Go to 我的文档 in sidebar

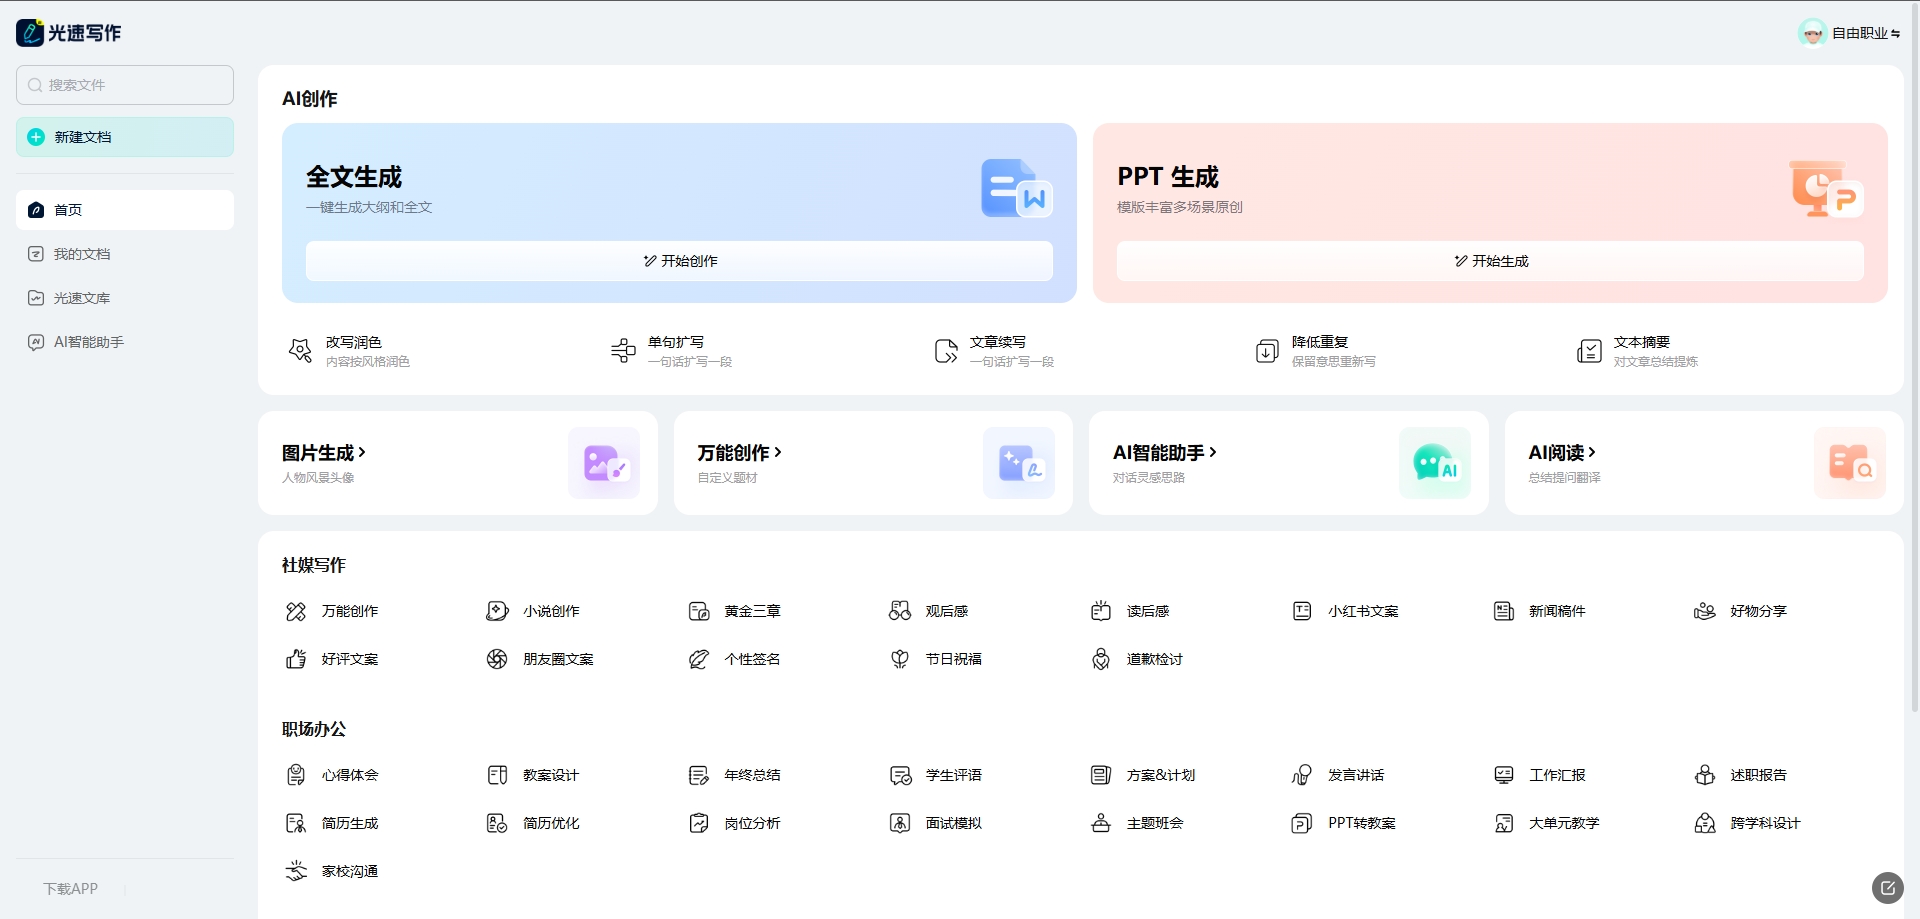pos(82,254)
